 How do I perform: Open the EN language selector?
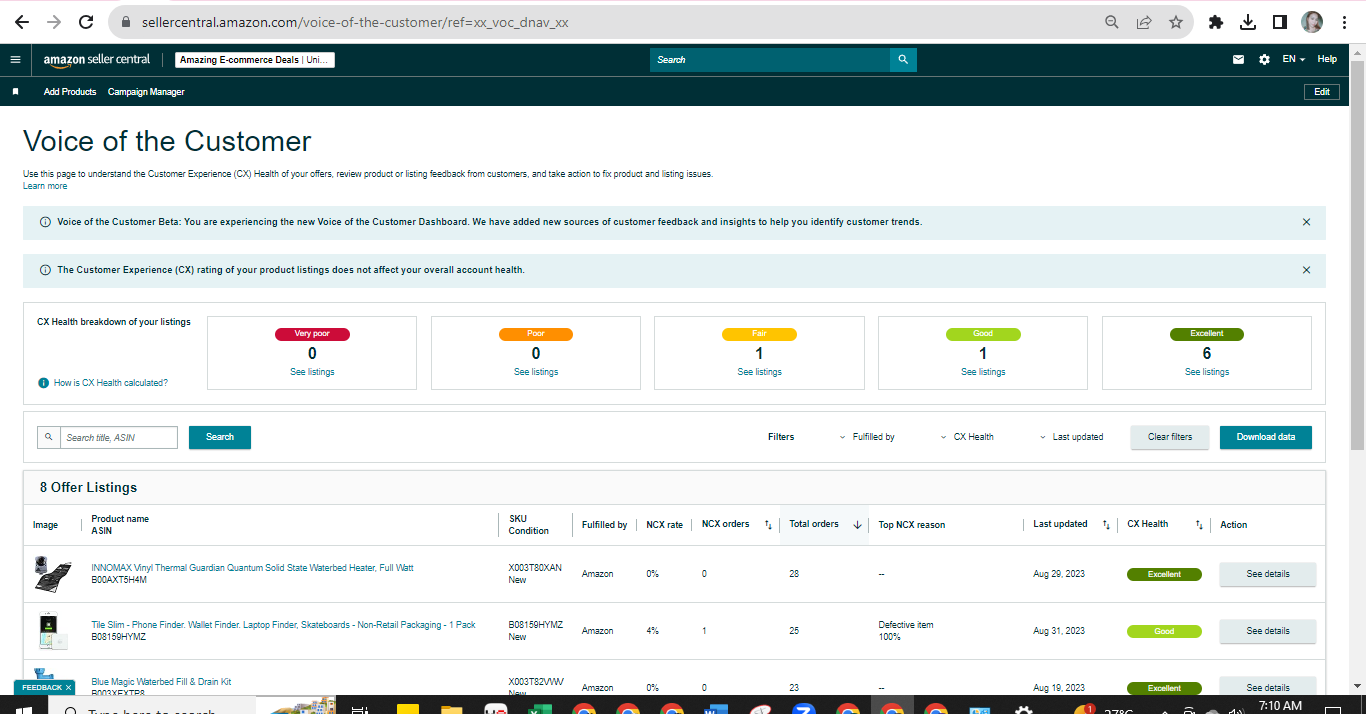(1294, 60)
